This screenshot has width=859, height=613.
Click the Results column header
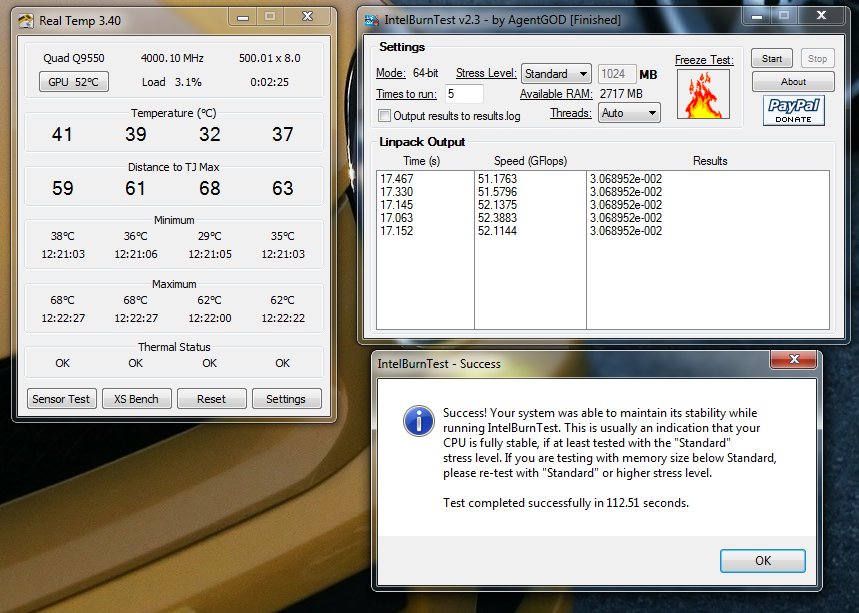pos(710,161)
